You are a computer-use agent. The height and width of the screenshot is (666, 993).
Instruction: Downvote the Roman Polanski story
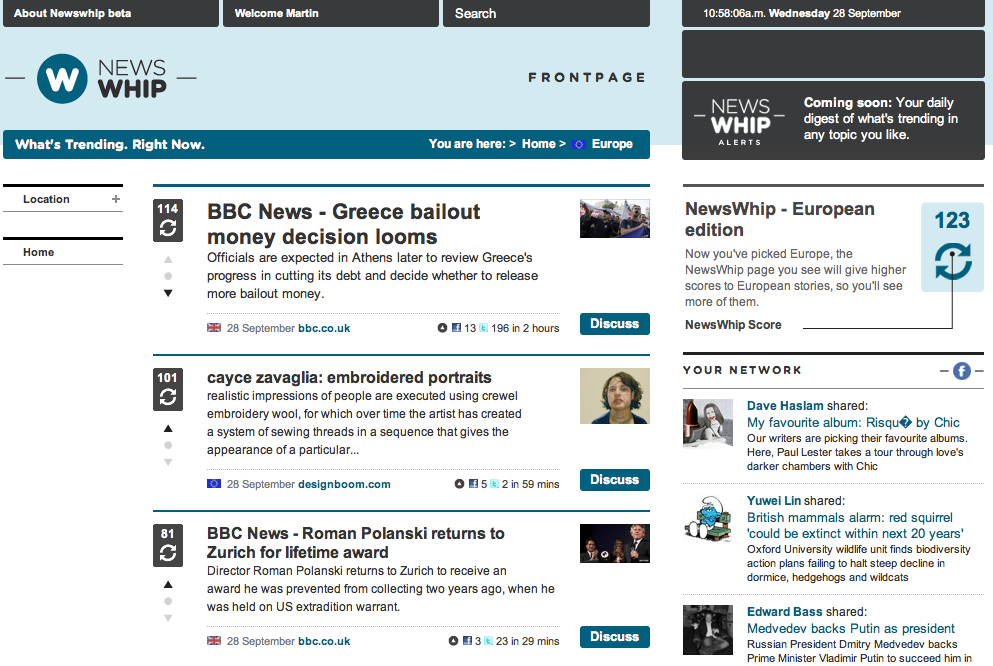[168, 618]
